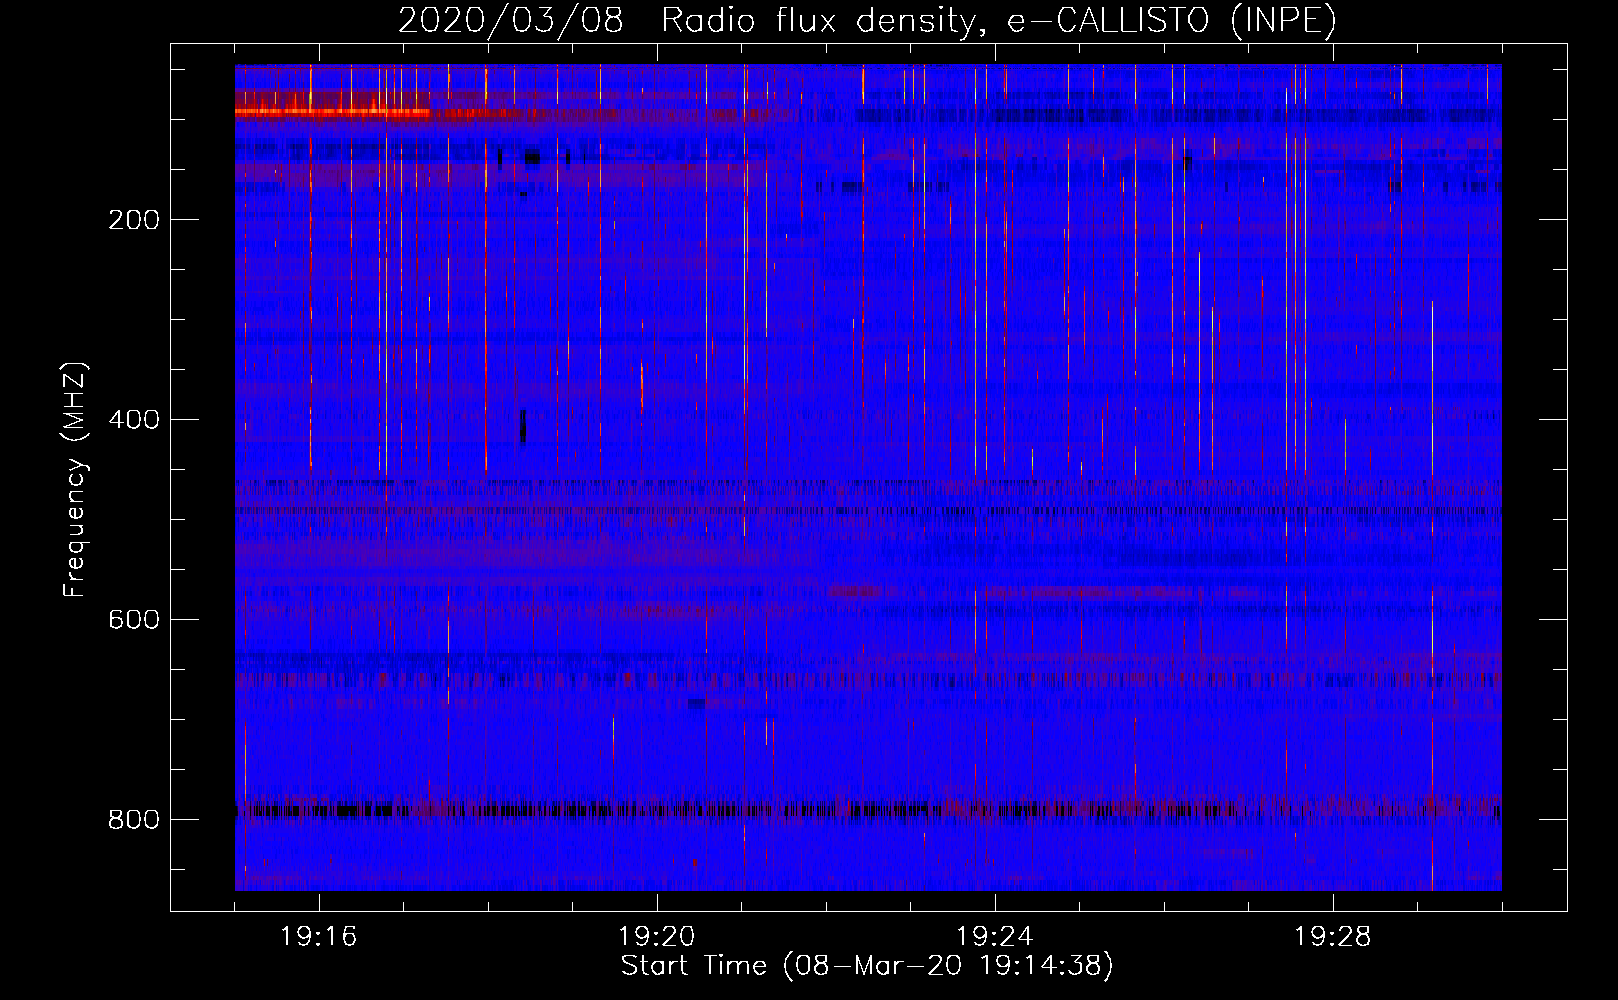Select the 200 frequency tick label

click(134, 220)
